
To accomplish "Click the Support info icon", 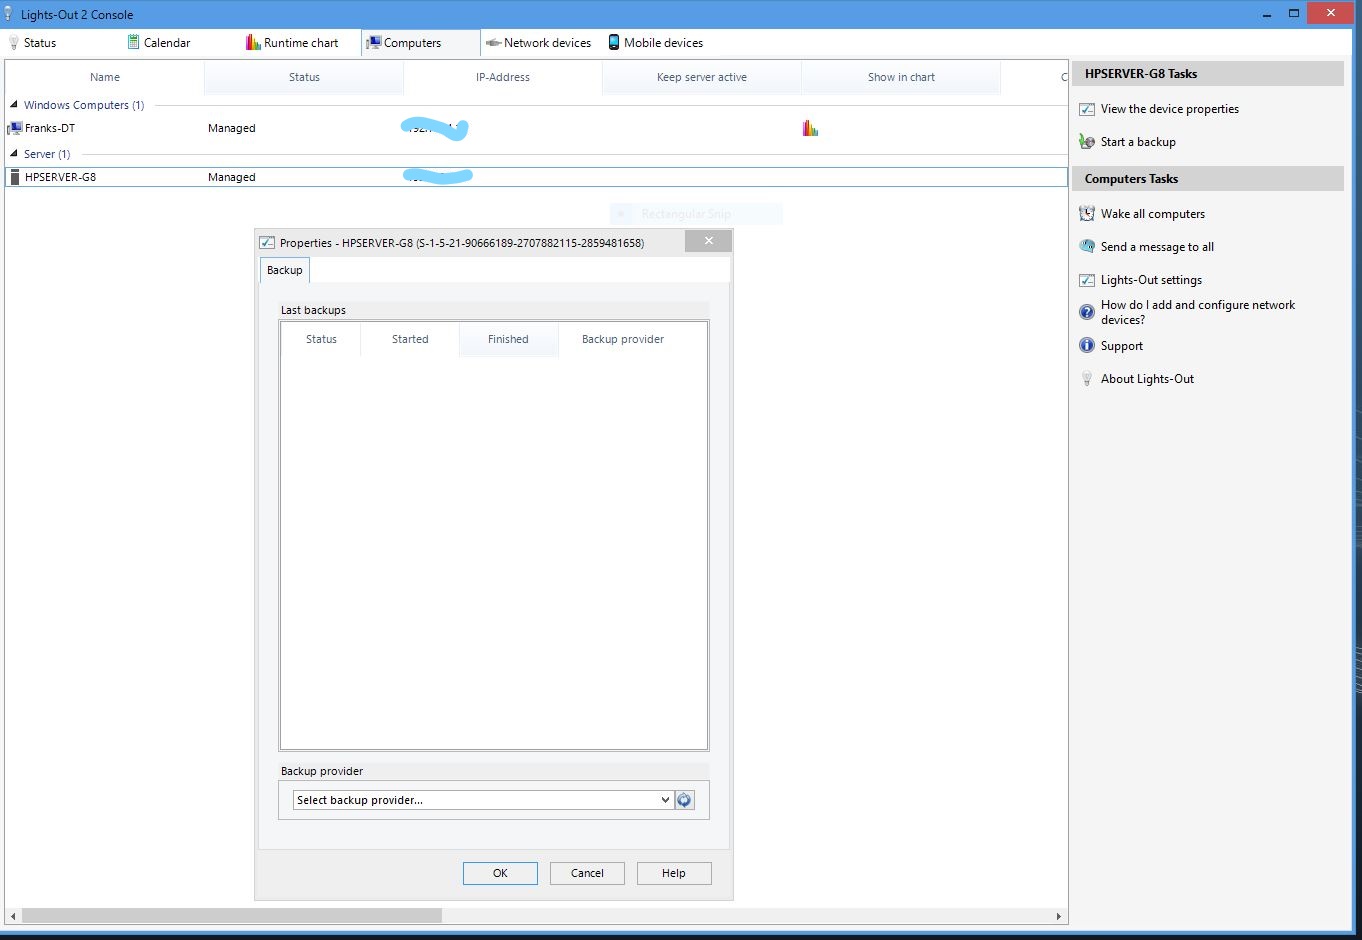I will [x=1087, y=345].
